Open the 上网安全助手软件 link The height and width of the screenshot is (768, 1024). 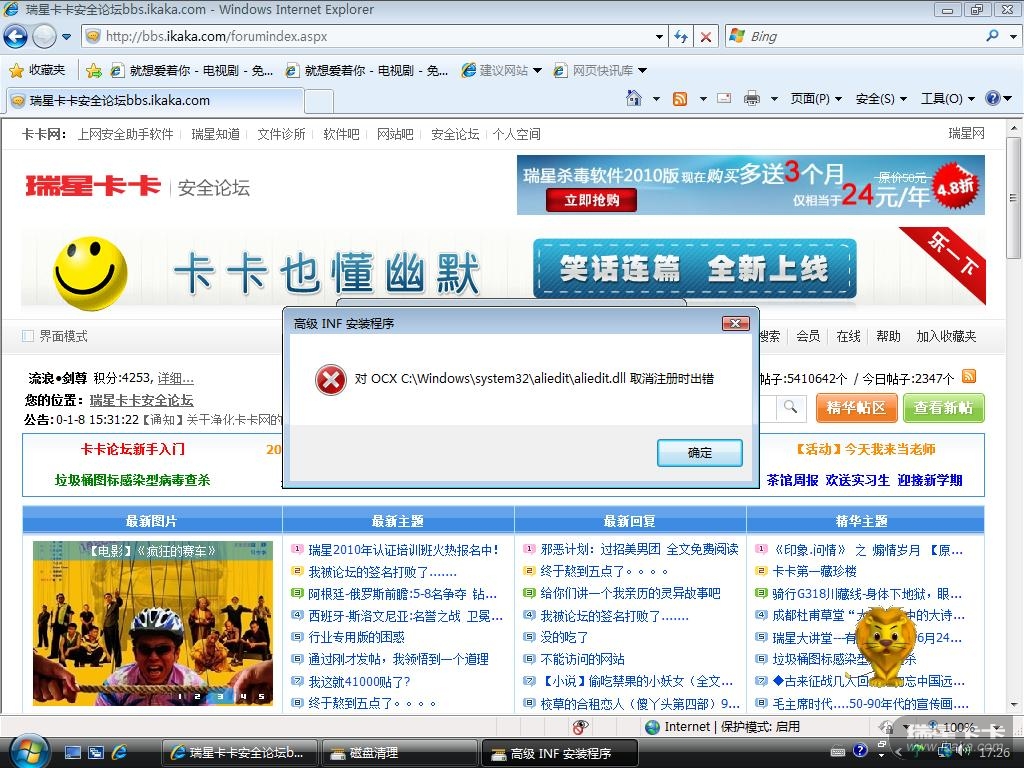(125, 134)
